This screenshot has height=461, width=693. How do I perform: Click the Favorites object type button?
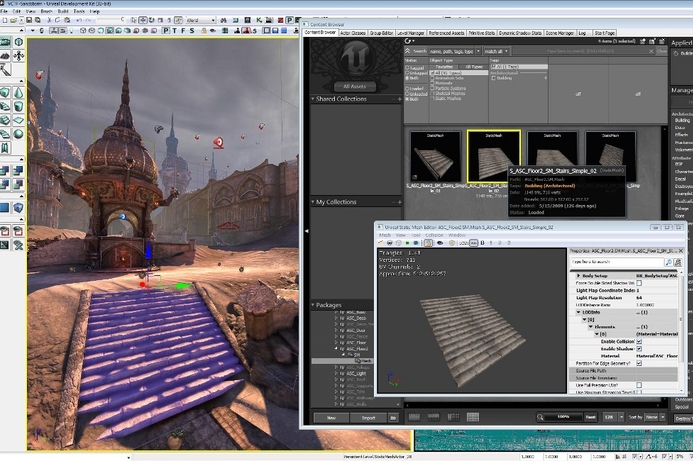click(x=444, y=67)
